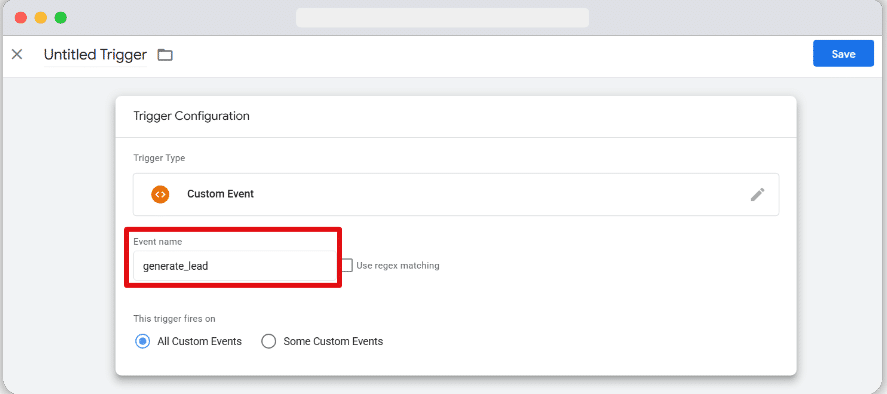Open the Custom Event trigger type row
The width and height of the screenshot is (887, 394).
[x=456, y=194]
